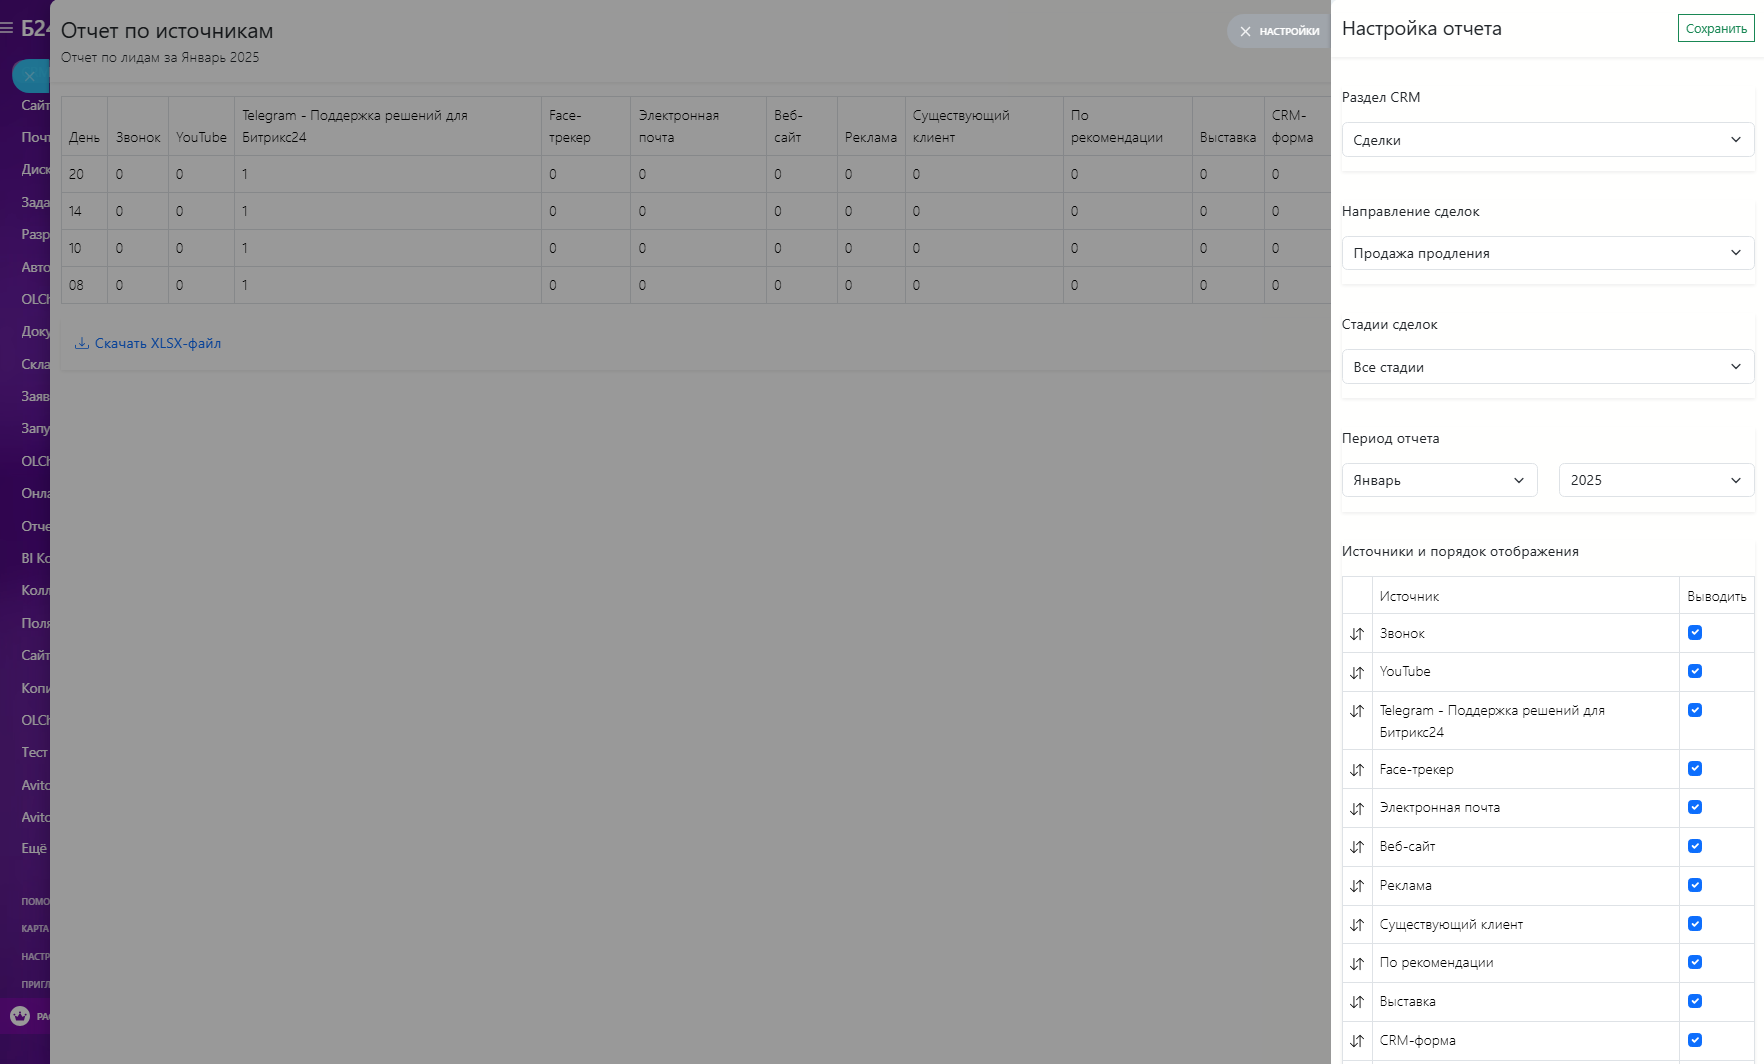
Task: Click the reorder icon beside Реклама
Action: click(1357, 886)
